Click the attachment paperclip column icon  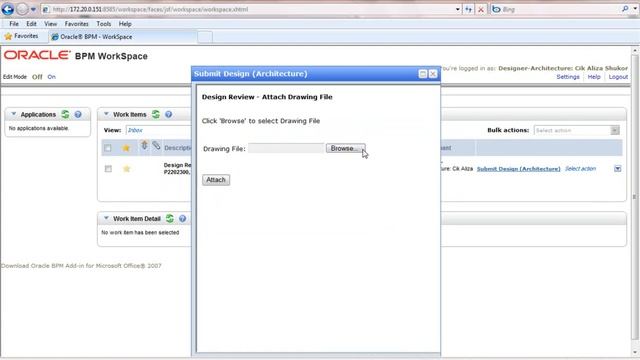coord(156,145)
